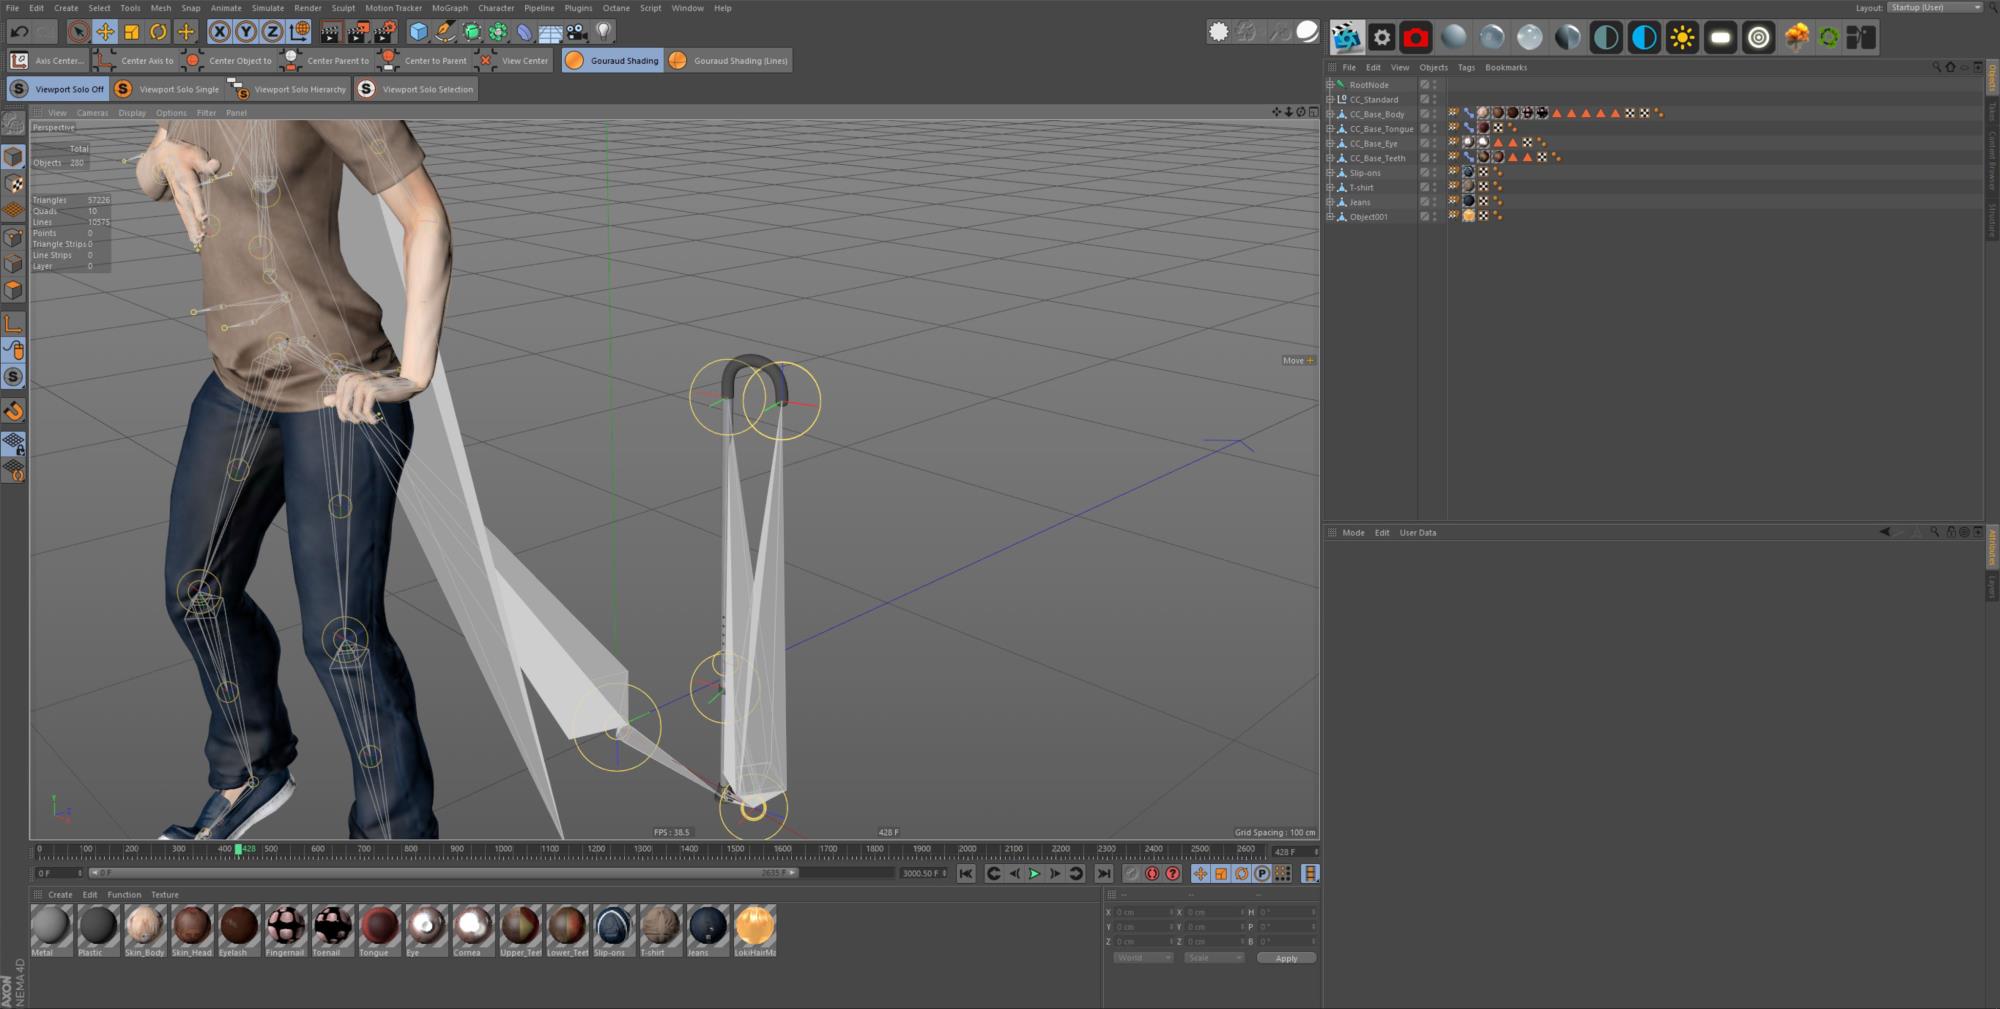The height and width of the screenshot is (1009, 2000).
Task: Click the red question mark keyframe icon
Action: pos(1173,873)
